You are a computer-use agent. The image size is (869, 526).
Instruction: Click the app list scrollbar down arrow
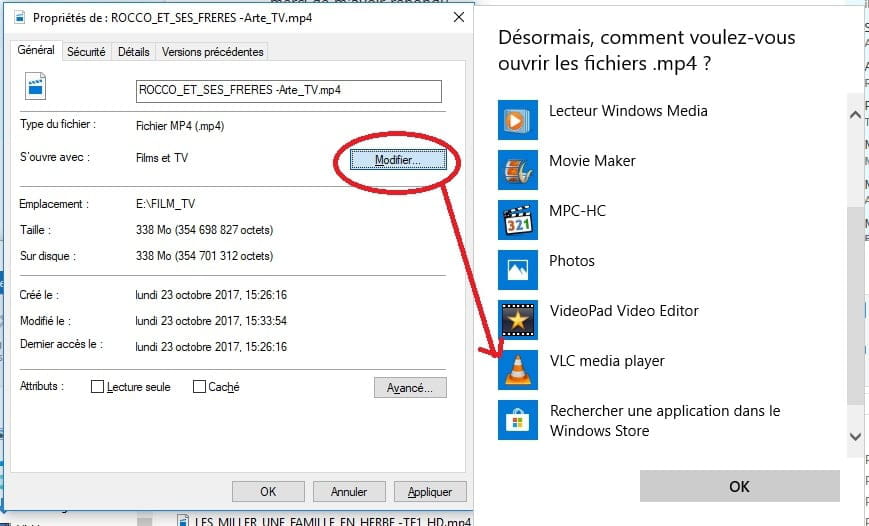point(855,437)
